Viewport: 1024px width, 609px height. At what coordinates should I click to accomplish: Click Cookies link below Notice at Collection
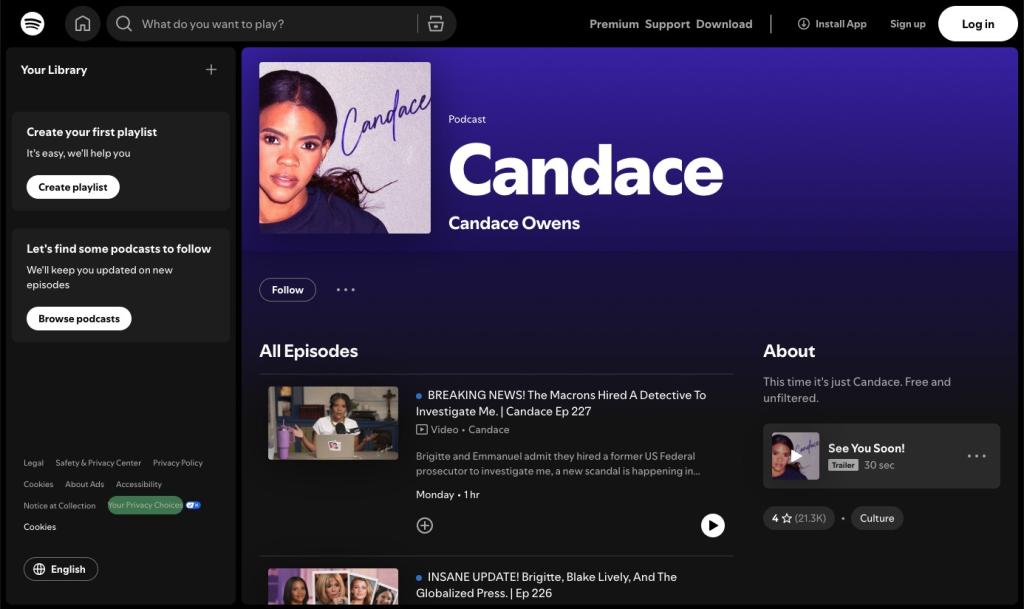coord(40,527)
